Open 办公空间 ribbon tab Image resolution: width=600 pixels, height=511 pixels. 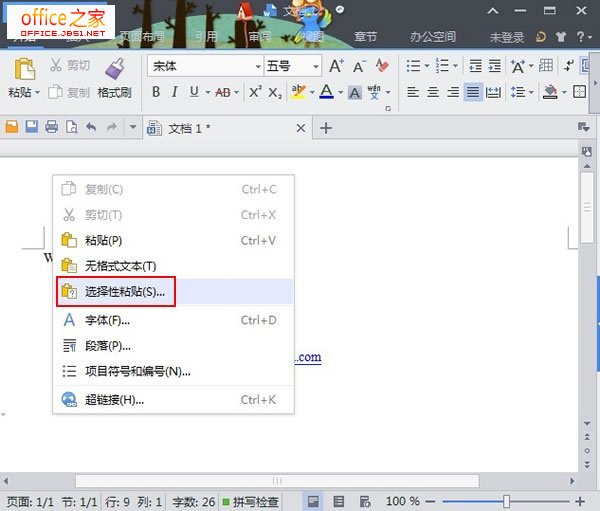pos(433,37)
